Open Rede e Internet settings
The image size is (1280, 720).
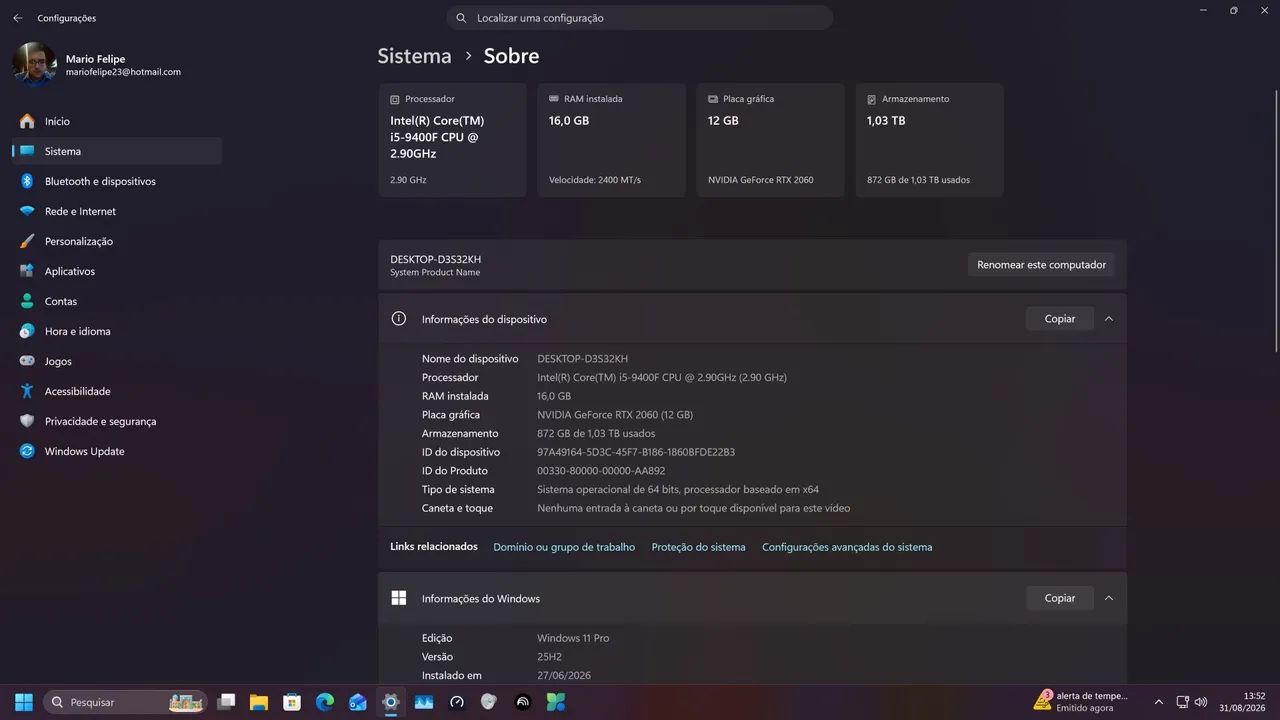click(x=117, y=211)
